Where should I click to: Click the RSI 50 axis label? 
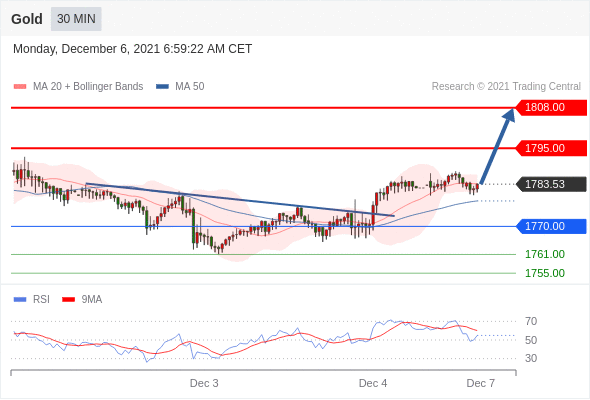coord(531,340)
